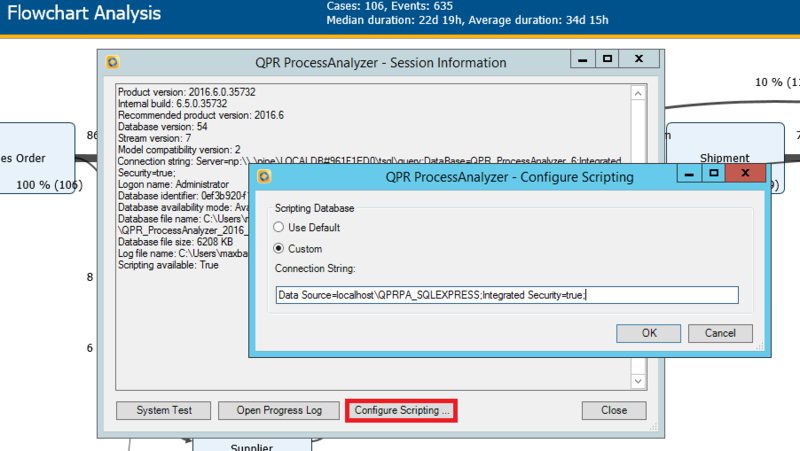The height and width of the screenshot is (451, 800).
Task: Click 'Database version: 54' line
Action: coord(163,127)
